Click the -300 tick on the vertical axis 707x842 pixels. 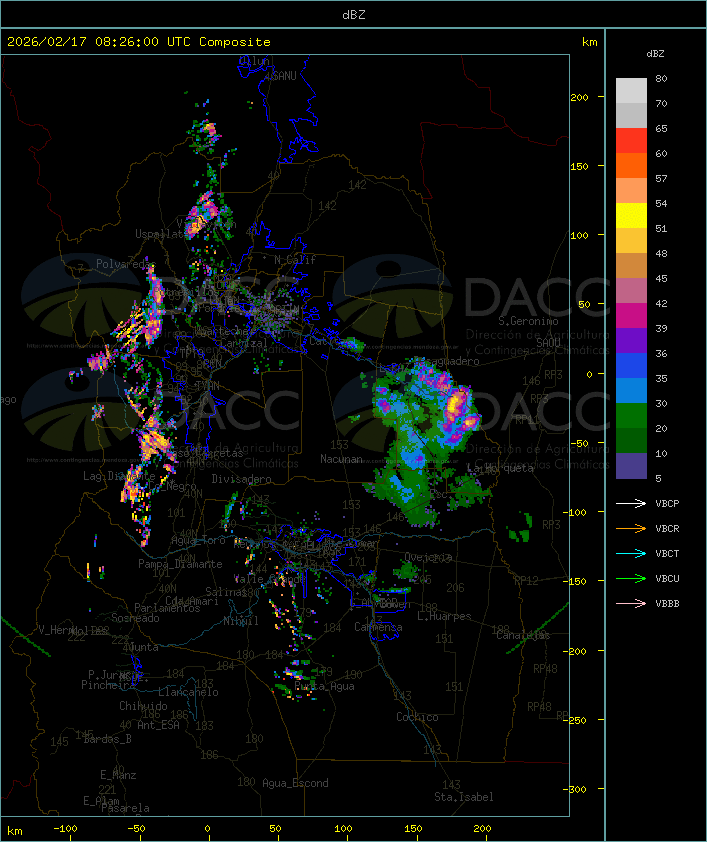574,789
